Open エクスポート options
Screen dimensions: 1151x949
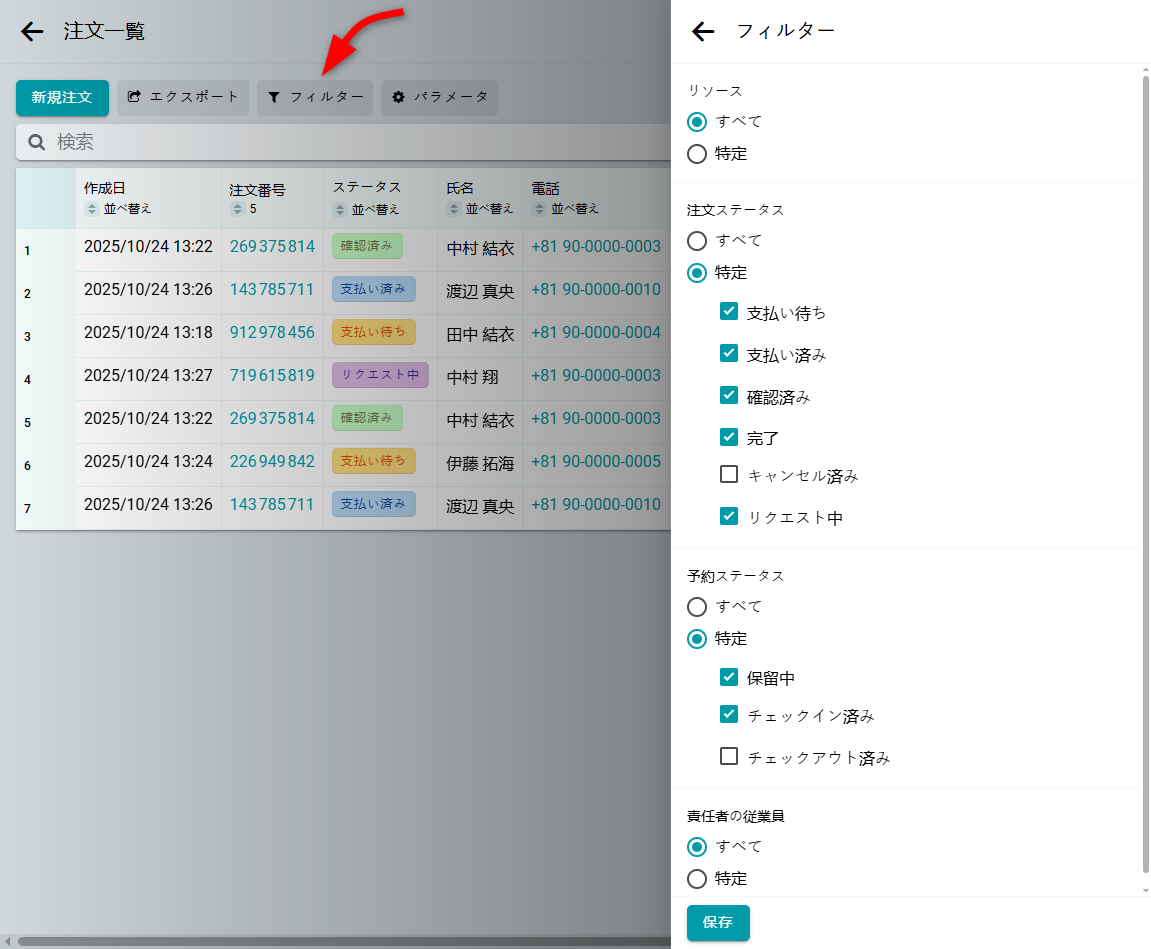click(x=183, y=98)
